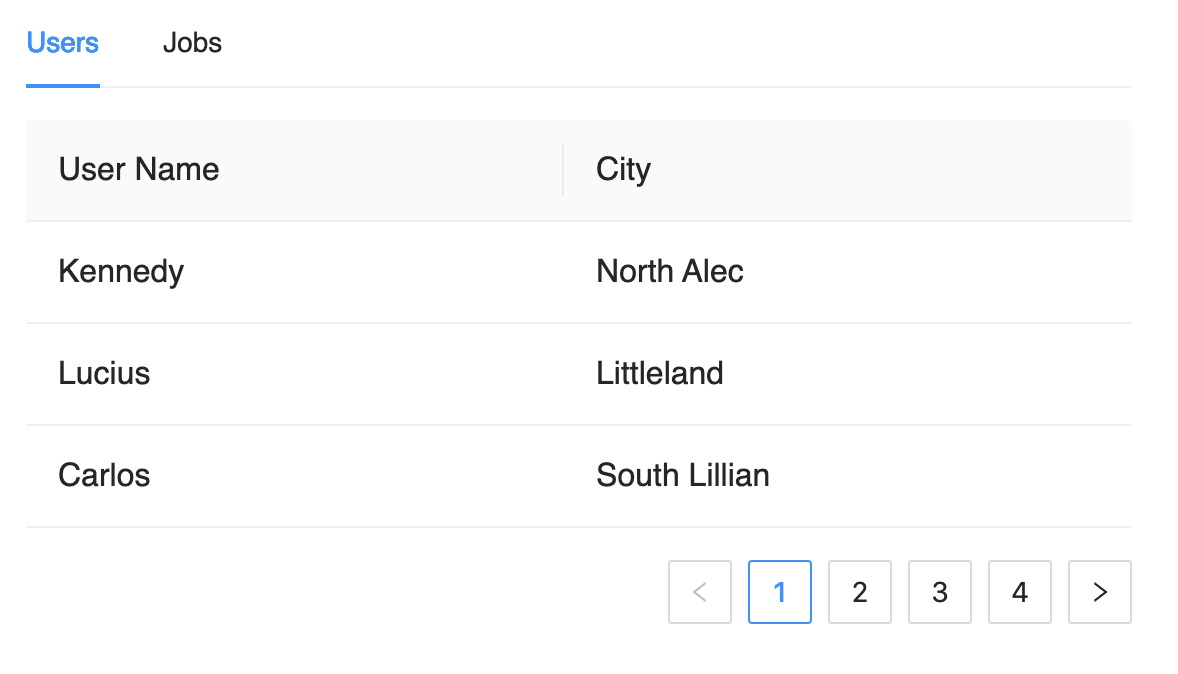1178x674 pixels.
Task: Navigate to page 4
Action: (1020, 592)
